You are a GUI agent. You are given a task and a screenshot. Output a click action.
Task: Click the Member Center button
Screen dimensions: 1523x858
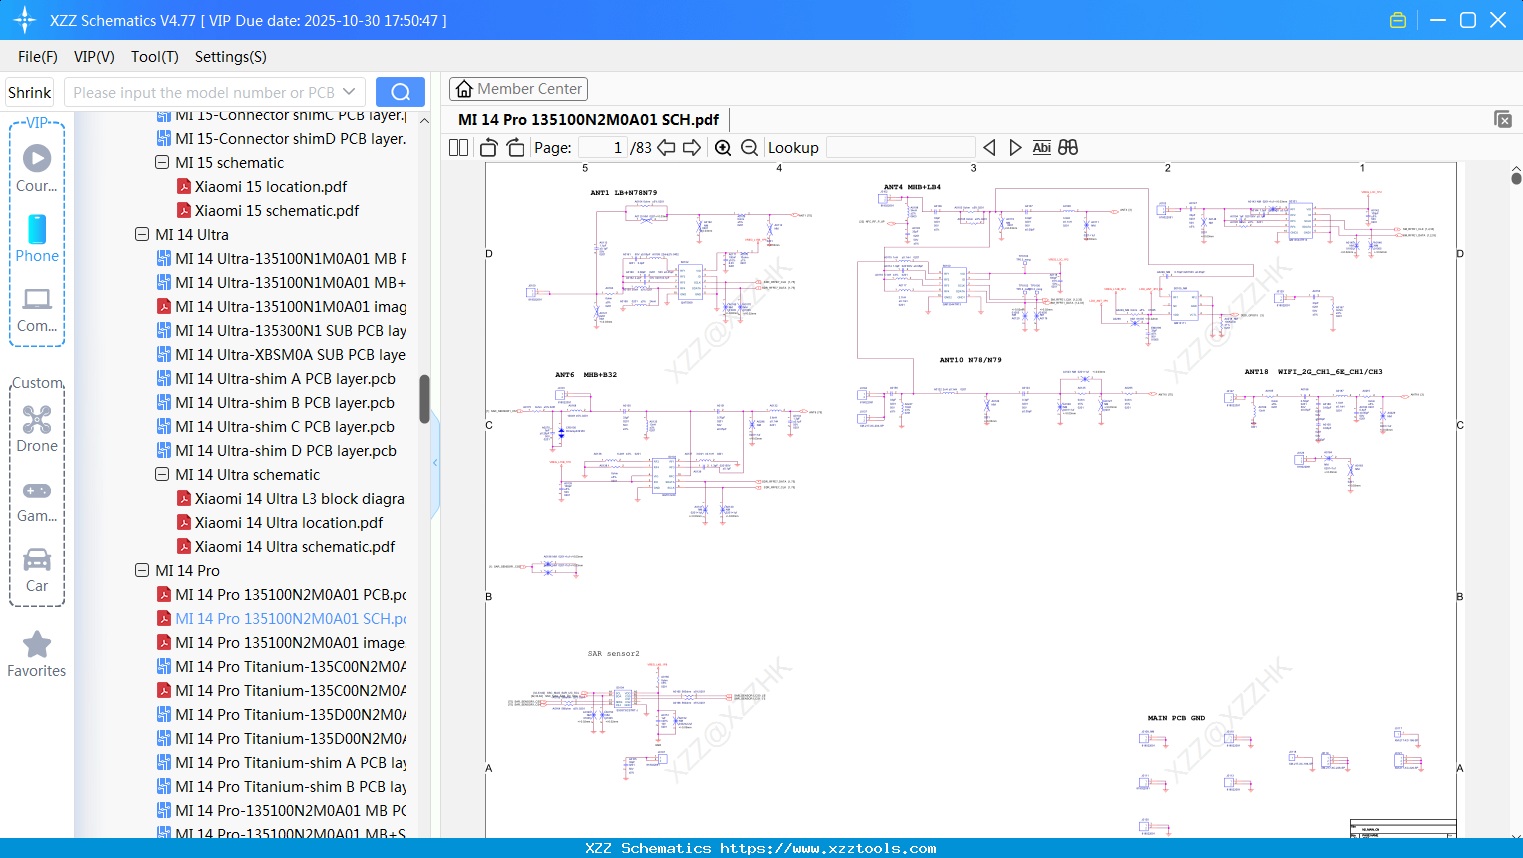(518, 89)
